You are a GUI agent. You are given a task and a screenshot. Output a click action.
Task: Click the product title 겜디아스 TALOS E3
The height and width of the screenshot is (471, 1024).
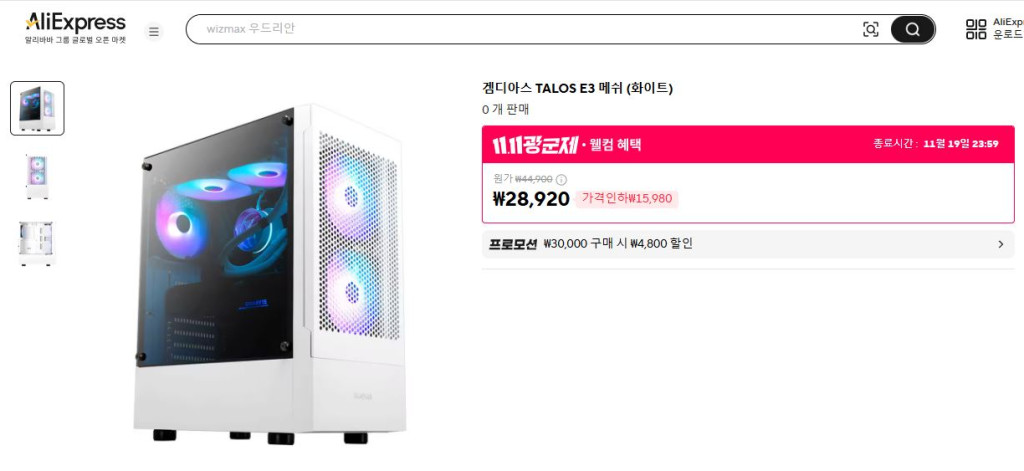[x=577, y=88]
